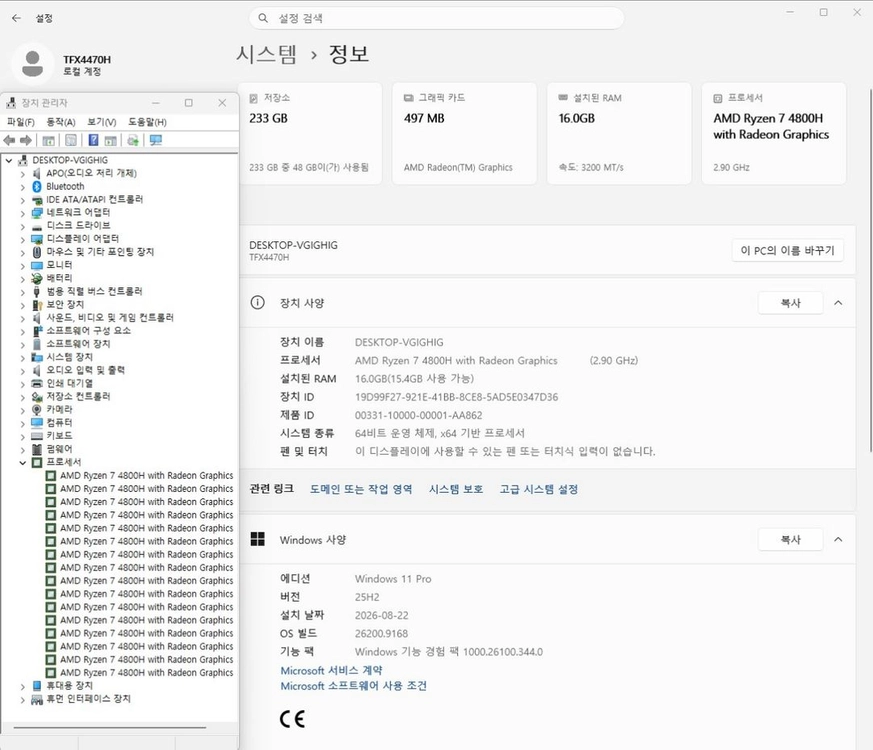The width and height of the screenshot is (873, 750).
Task: Select the 키보드 category icon
Action: click(x=37, y=435)
